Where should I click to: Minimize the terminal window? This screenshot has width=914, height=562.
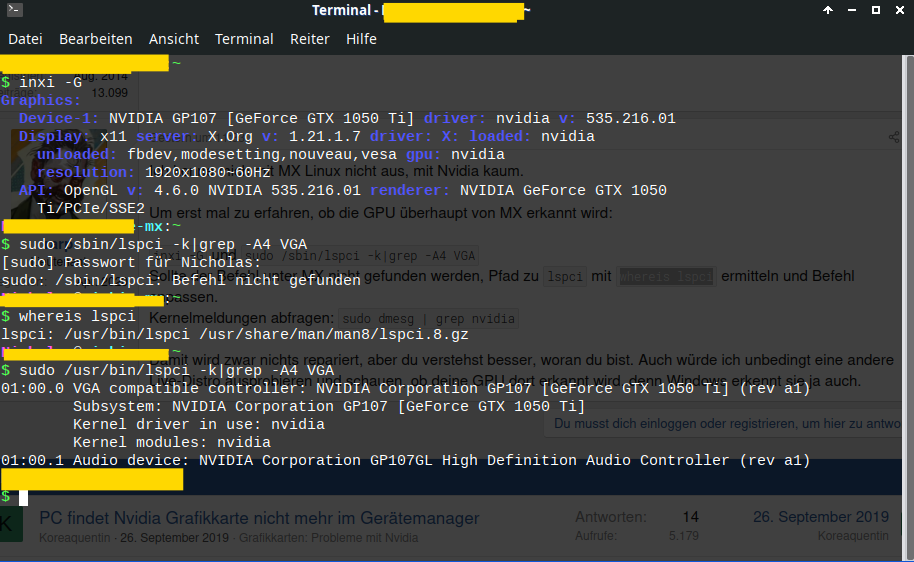click(852, 10)
